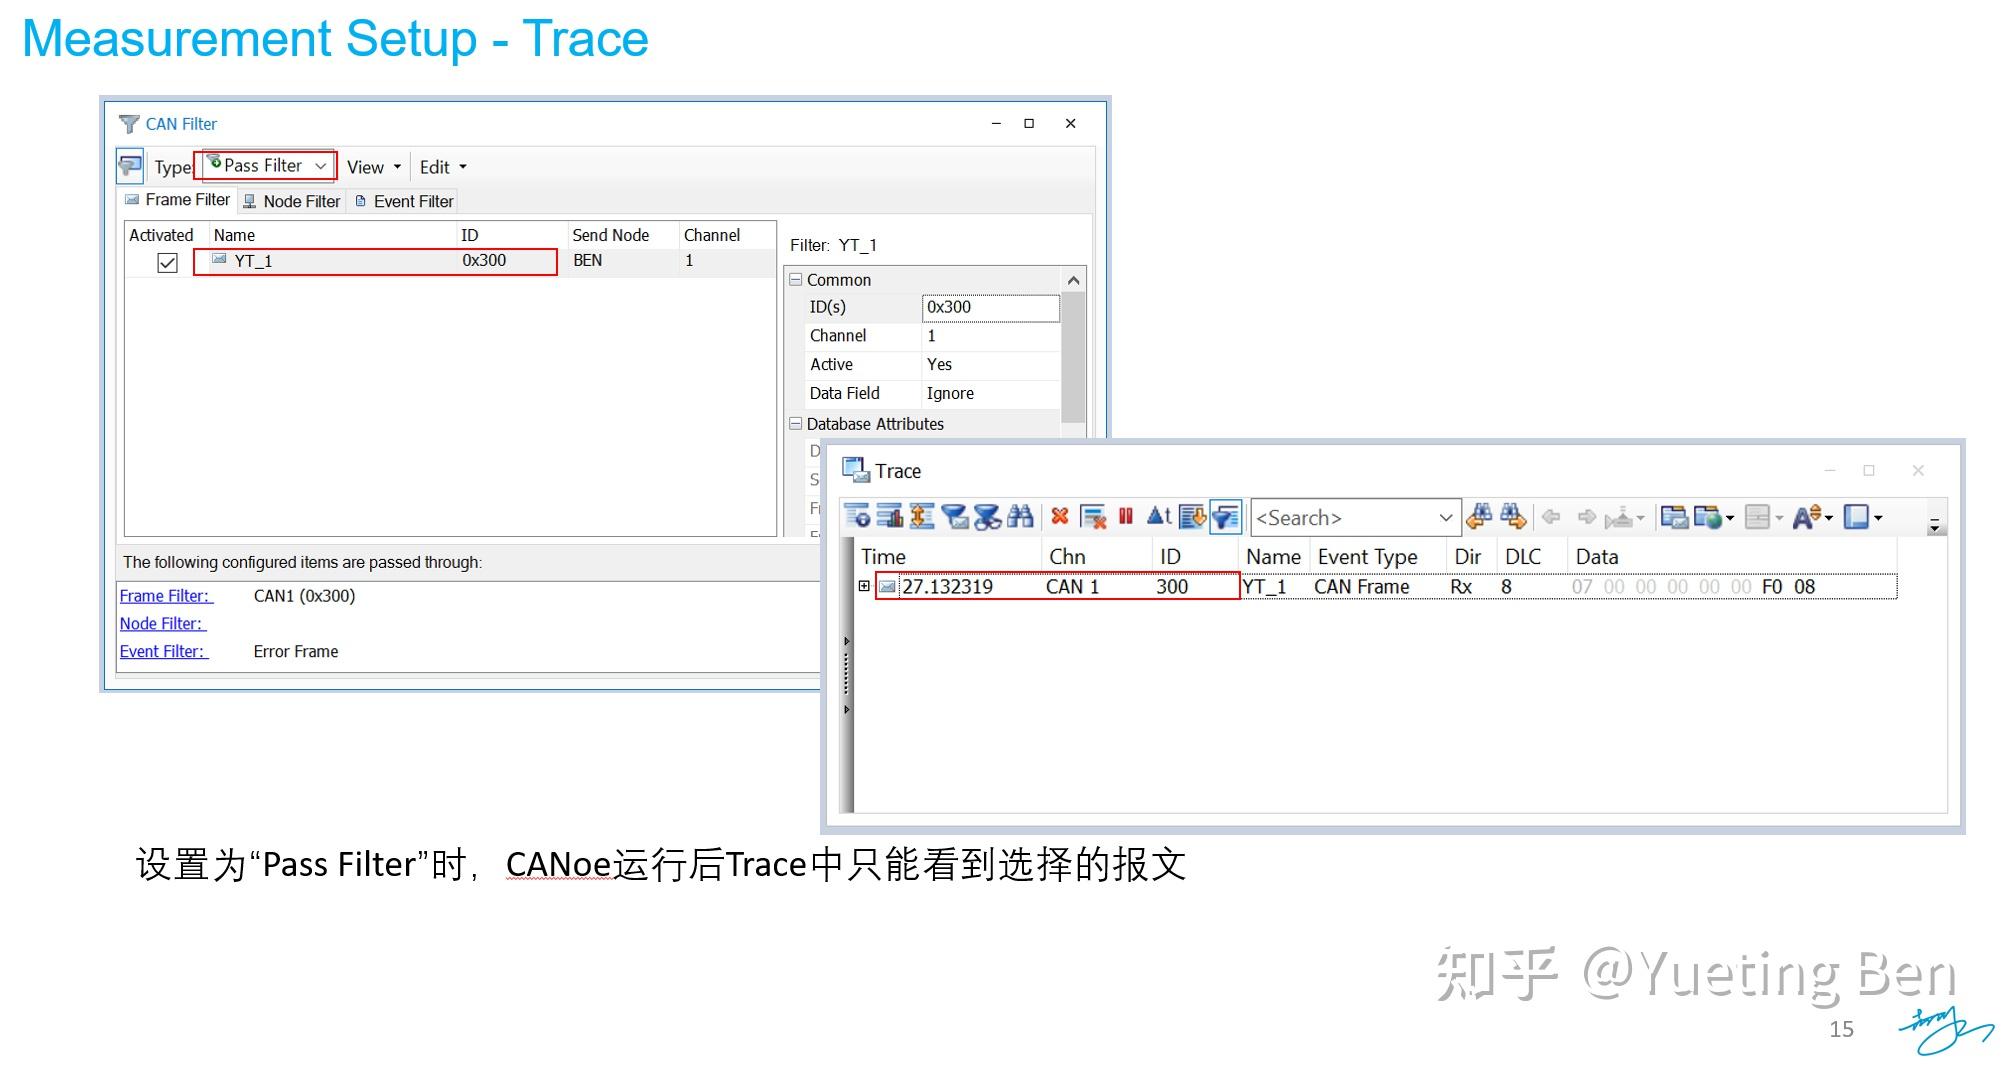The width and height of the screenshot is (2009, 1065).
Task: Click the ID(s) field showing 0x300
Action: (x=990, y=307)
